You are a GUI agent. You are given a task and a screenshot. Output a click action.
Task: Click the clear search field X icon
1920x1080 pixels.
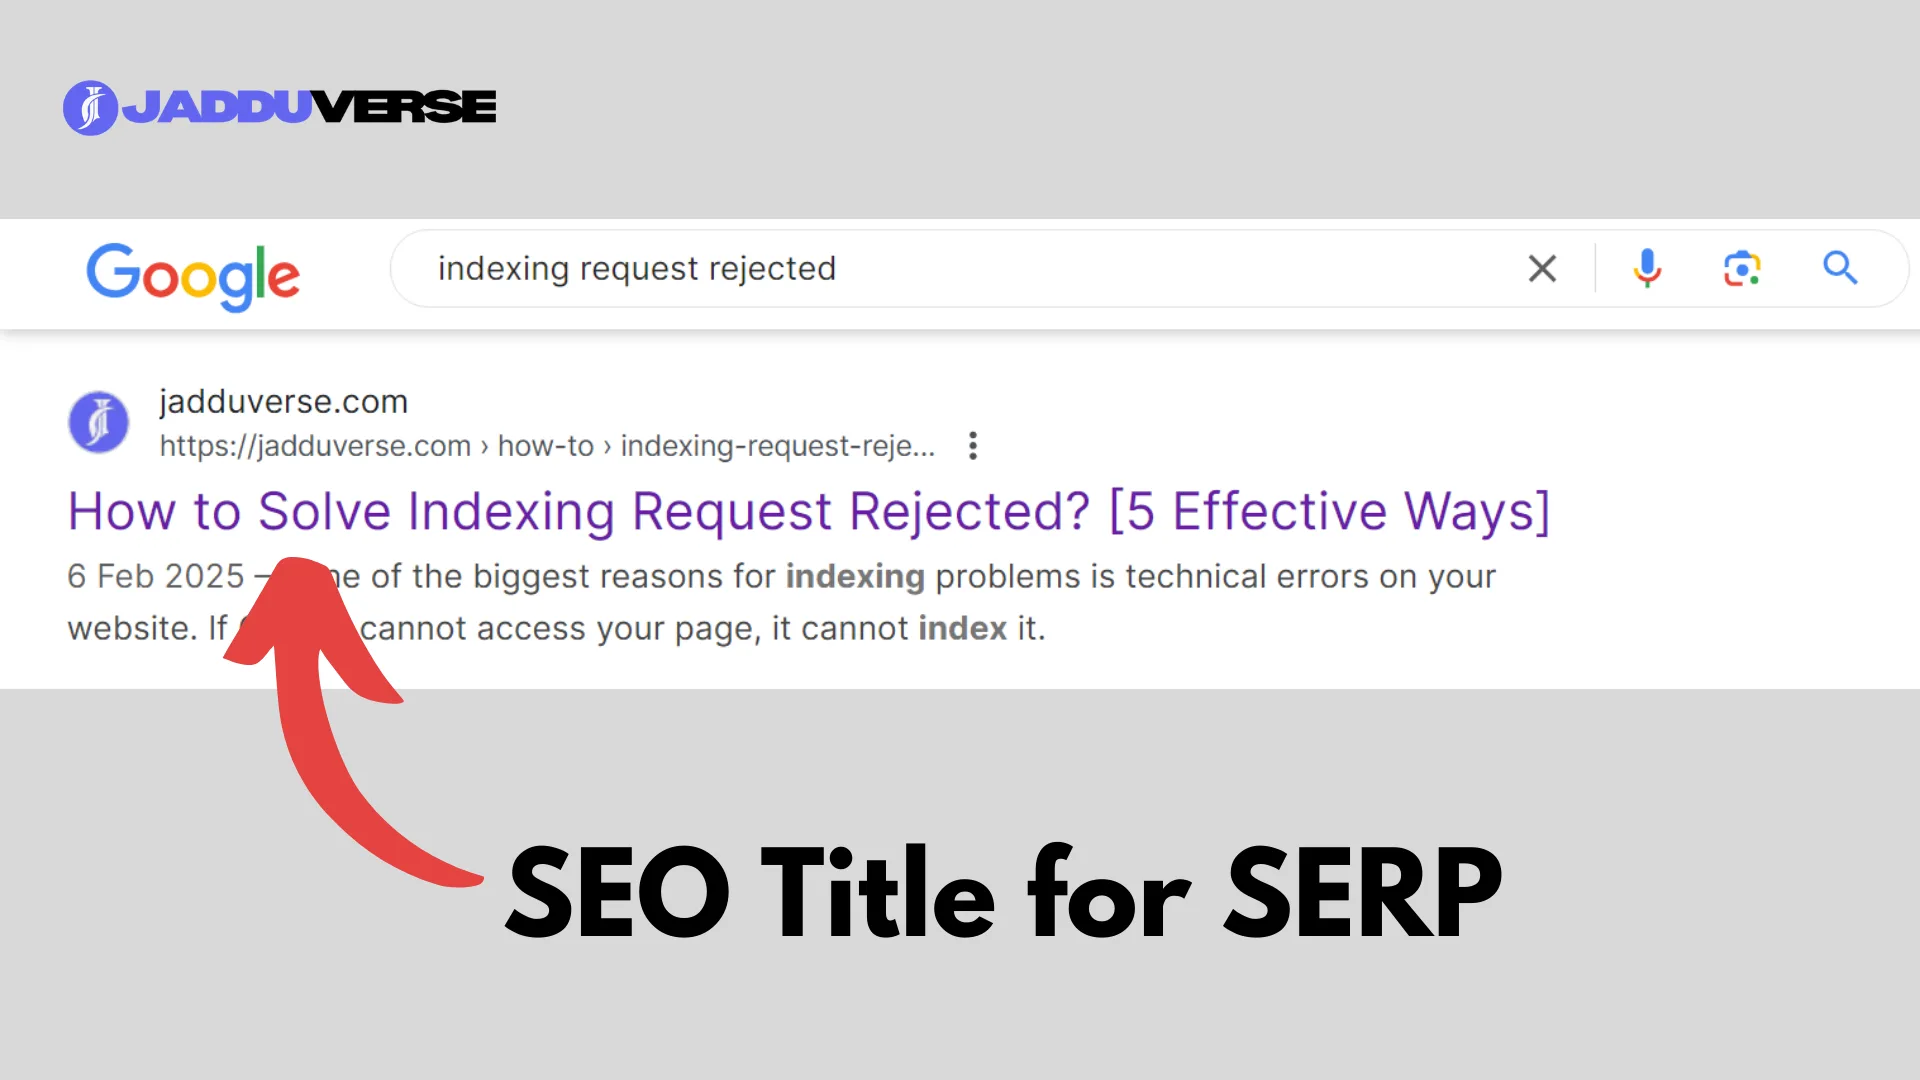1542,268
